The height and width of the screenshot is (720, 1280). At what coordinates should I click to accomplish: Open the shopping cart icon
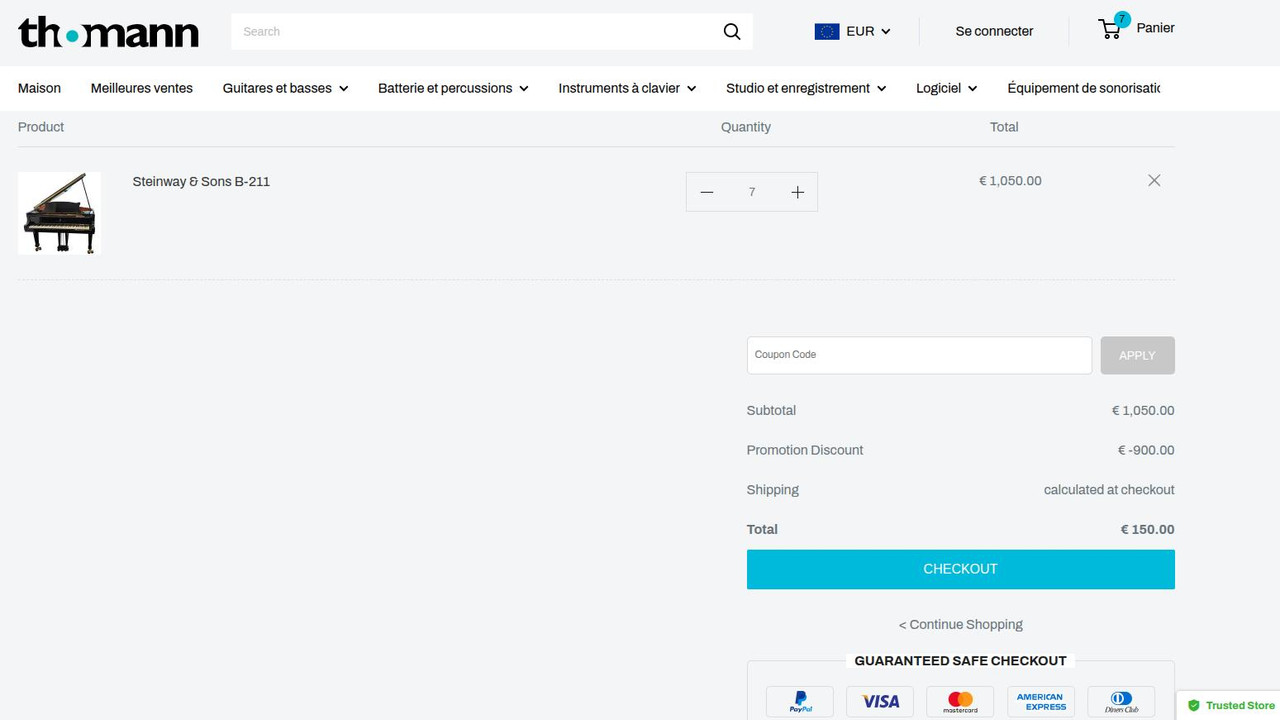(1110, 29)
